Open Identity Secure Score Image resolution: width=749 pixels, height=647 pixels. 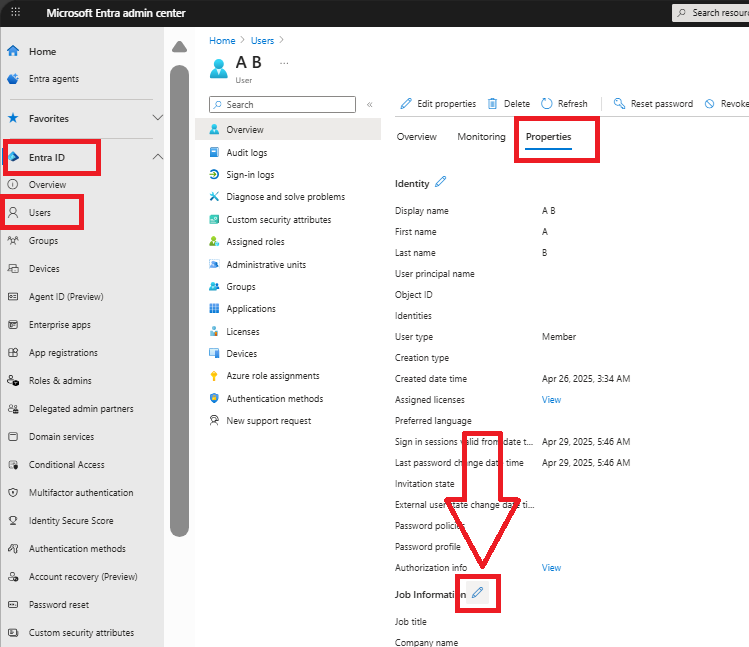click(x=71, y=521)
